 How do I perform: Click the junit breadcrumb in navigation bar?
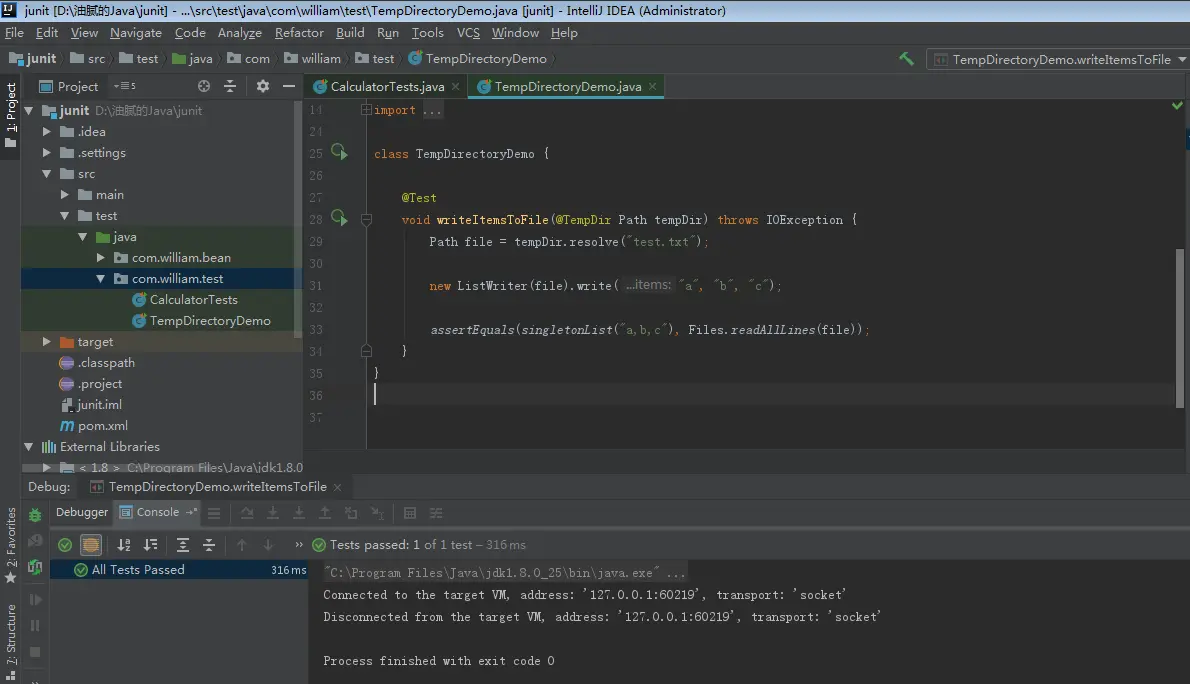(32, 58)
